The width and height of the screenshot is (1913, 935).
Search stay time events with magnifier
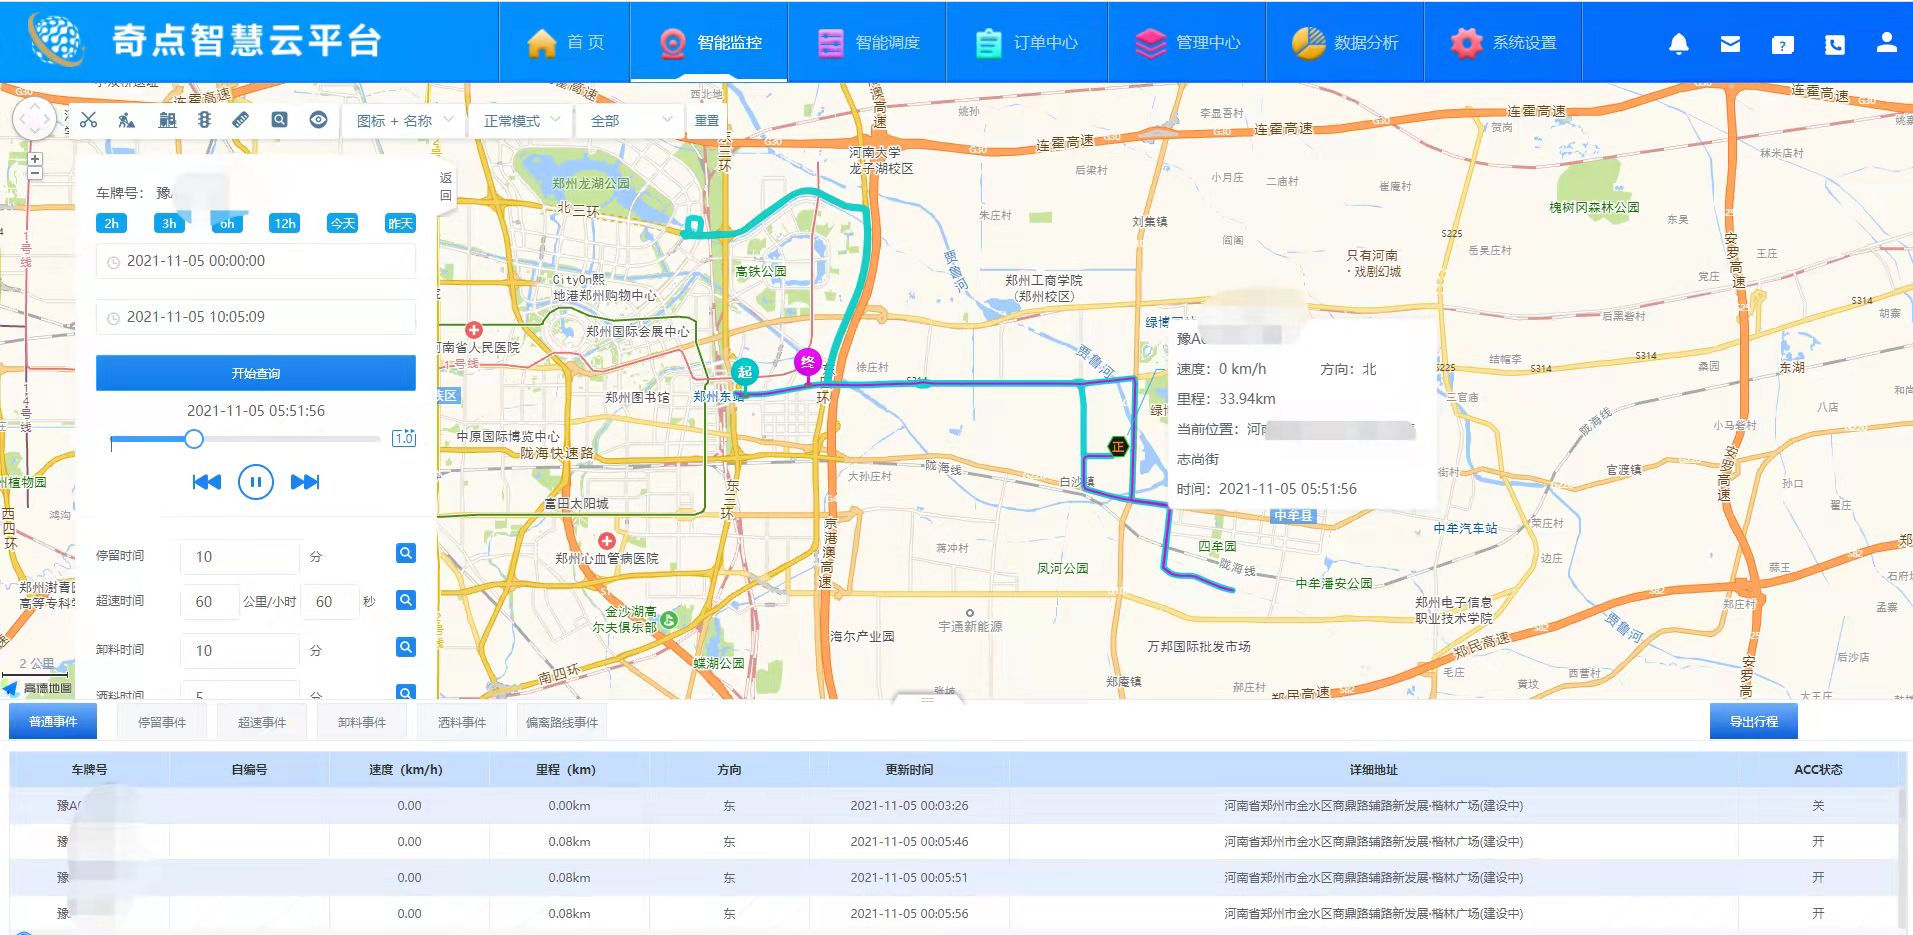[x=406, y=553]
